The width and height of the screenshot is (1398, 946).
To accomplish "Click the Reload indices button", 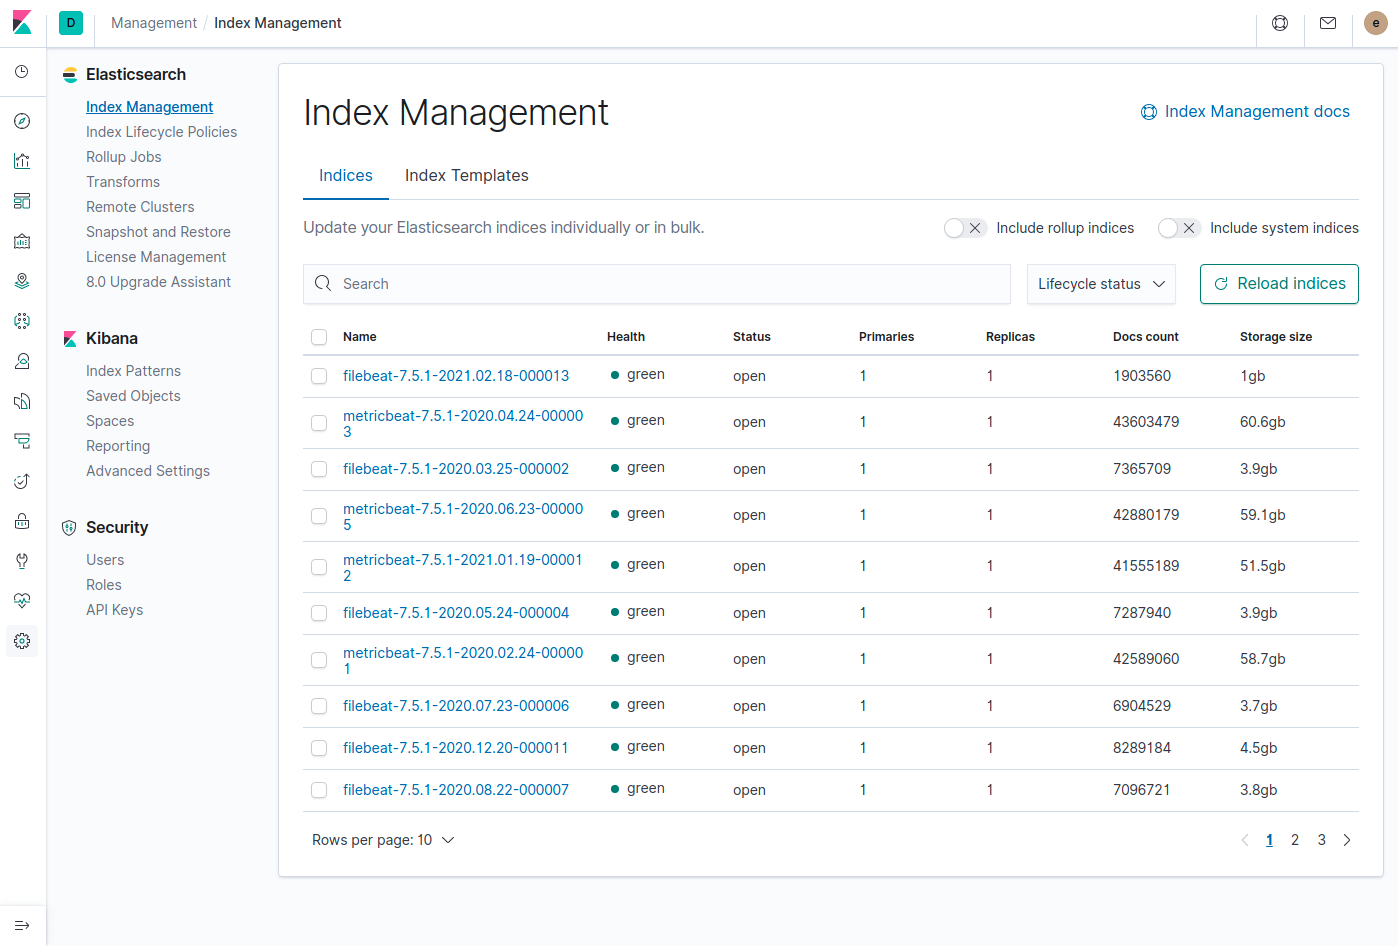I will click(x=1279, y=284).
